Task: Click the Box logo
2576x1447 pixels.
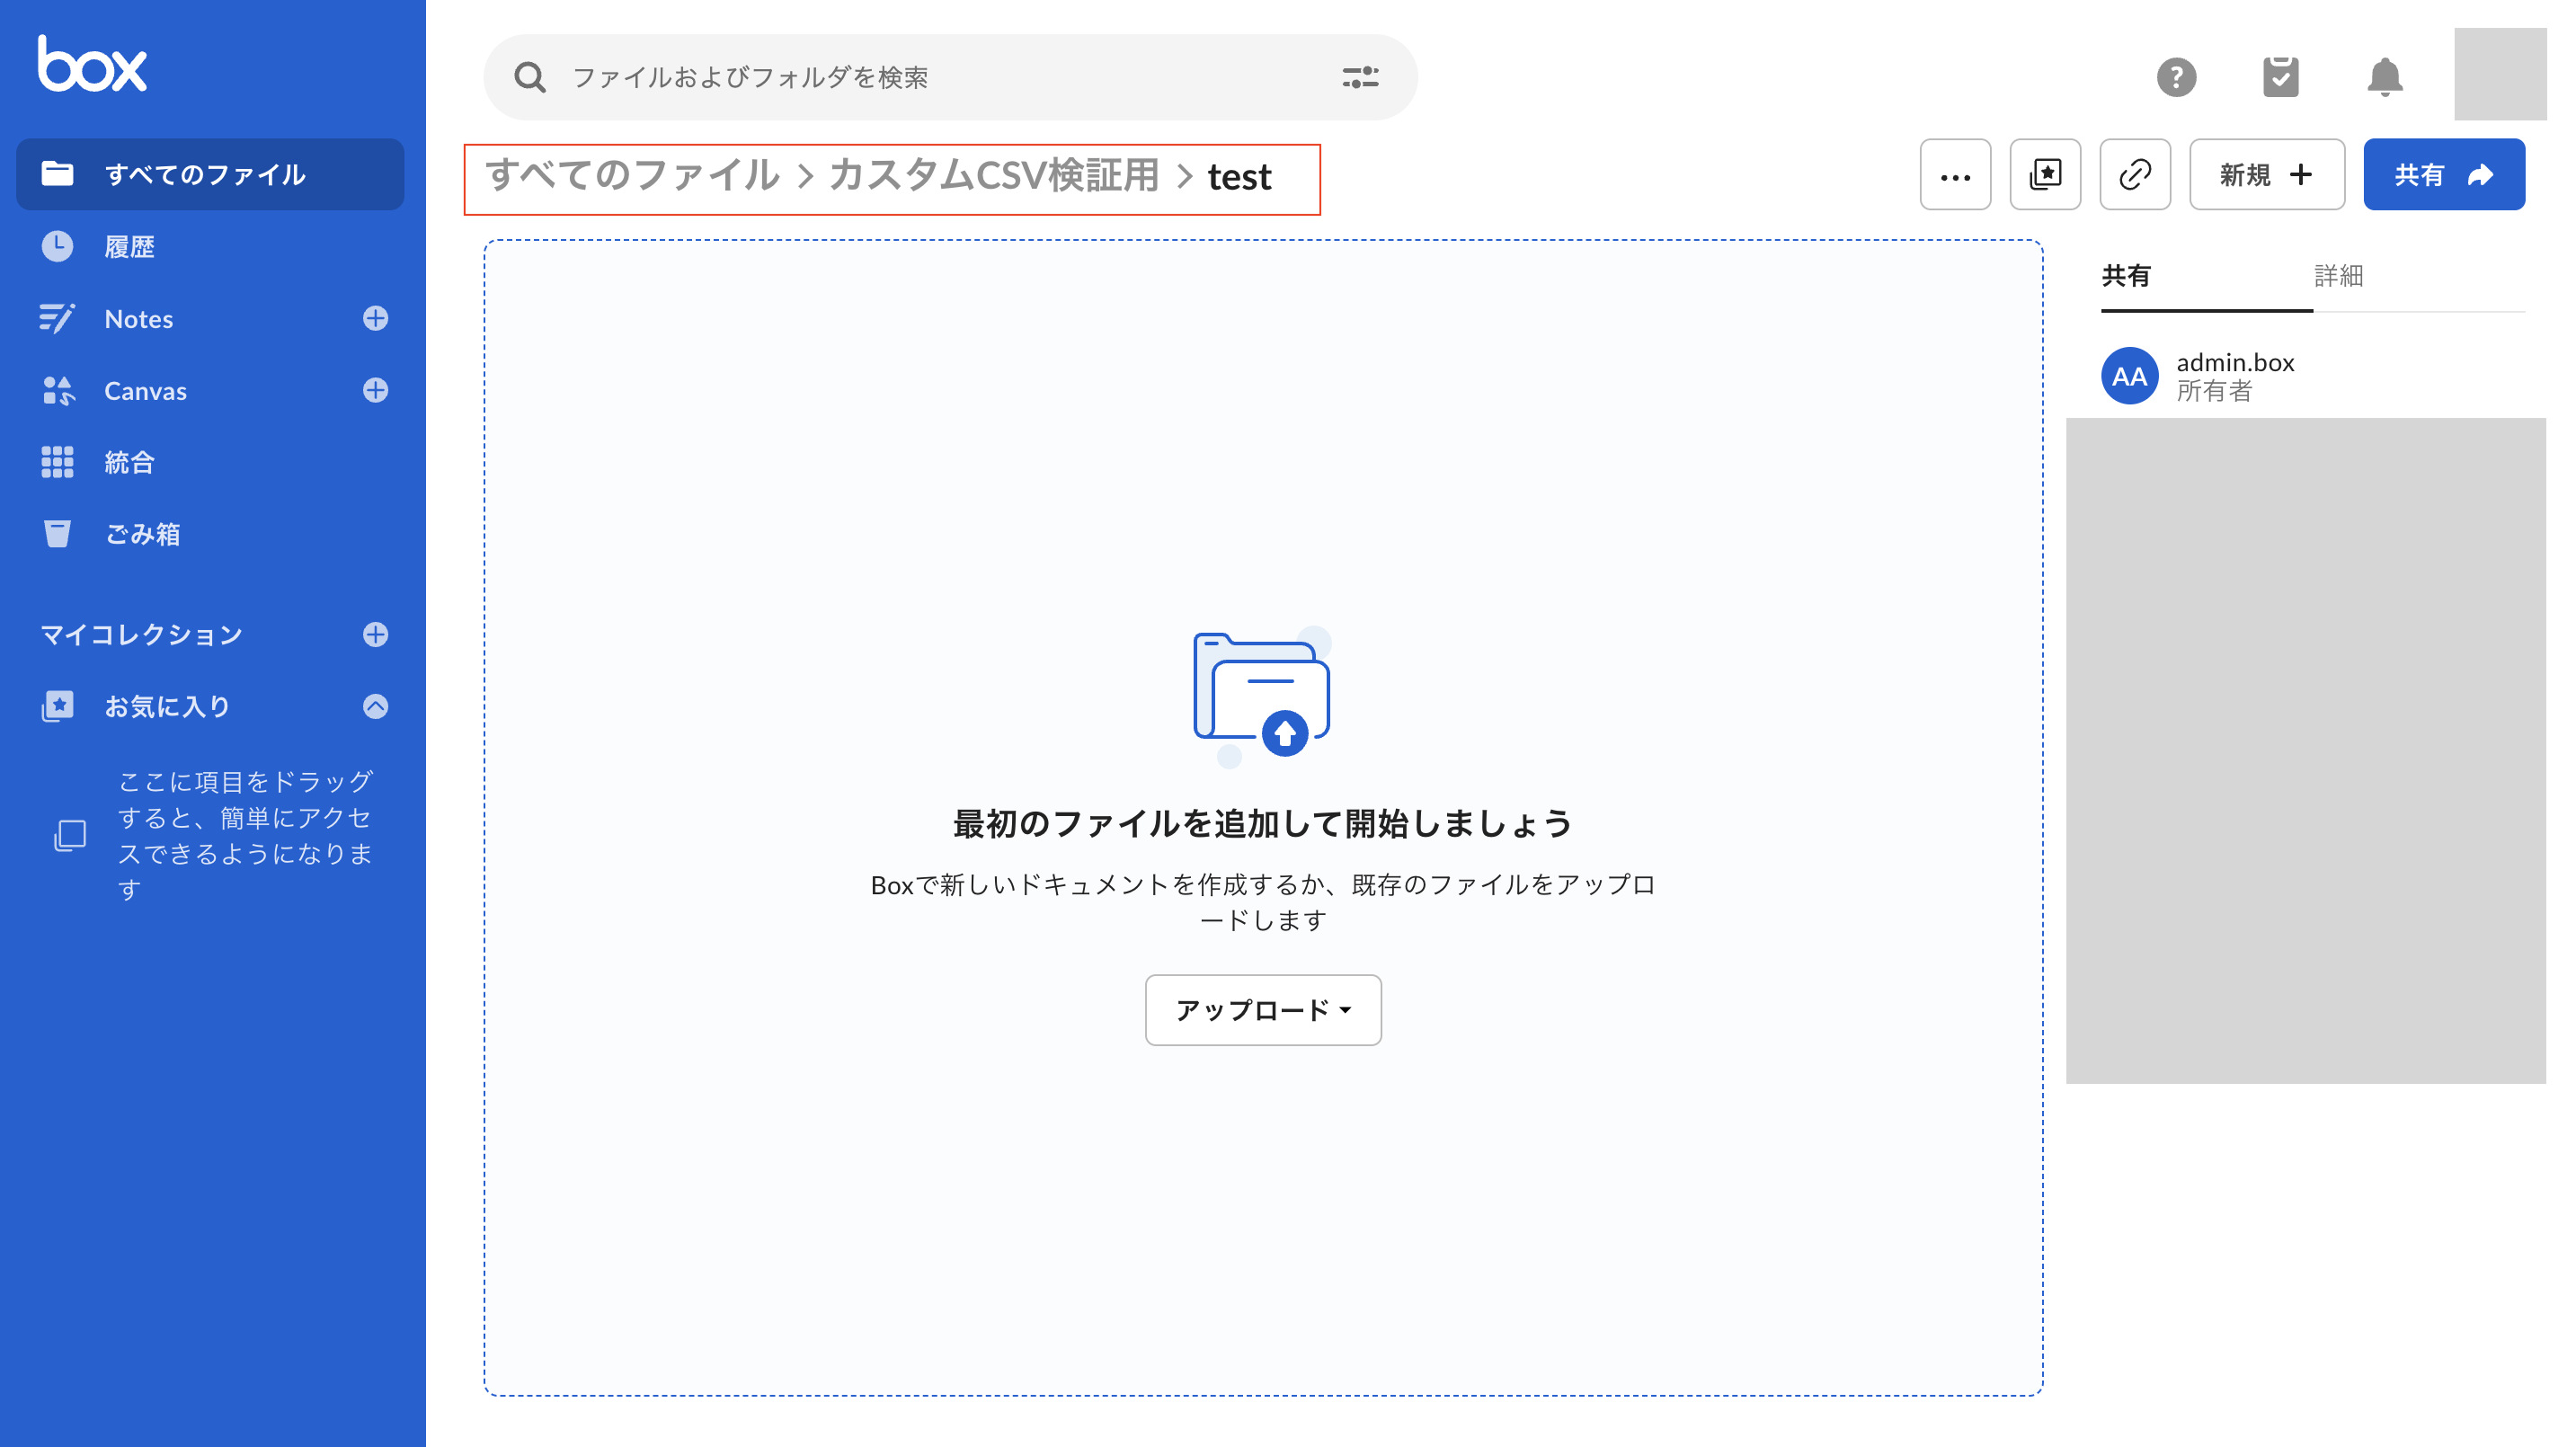Action: tap(91, 64)
